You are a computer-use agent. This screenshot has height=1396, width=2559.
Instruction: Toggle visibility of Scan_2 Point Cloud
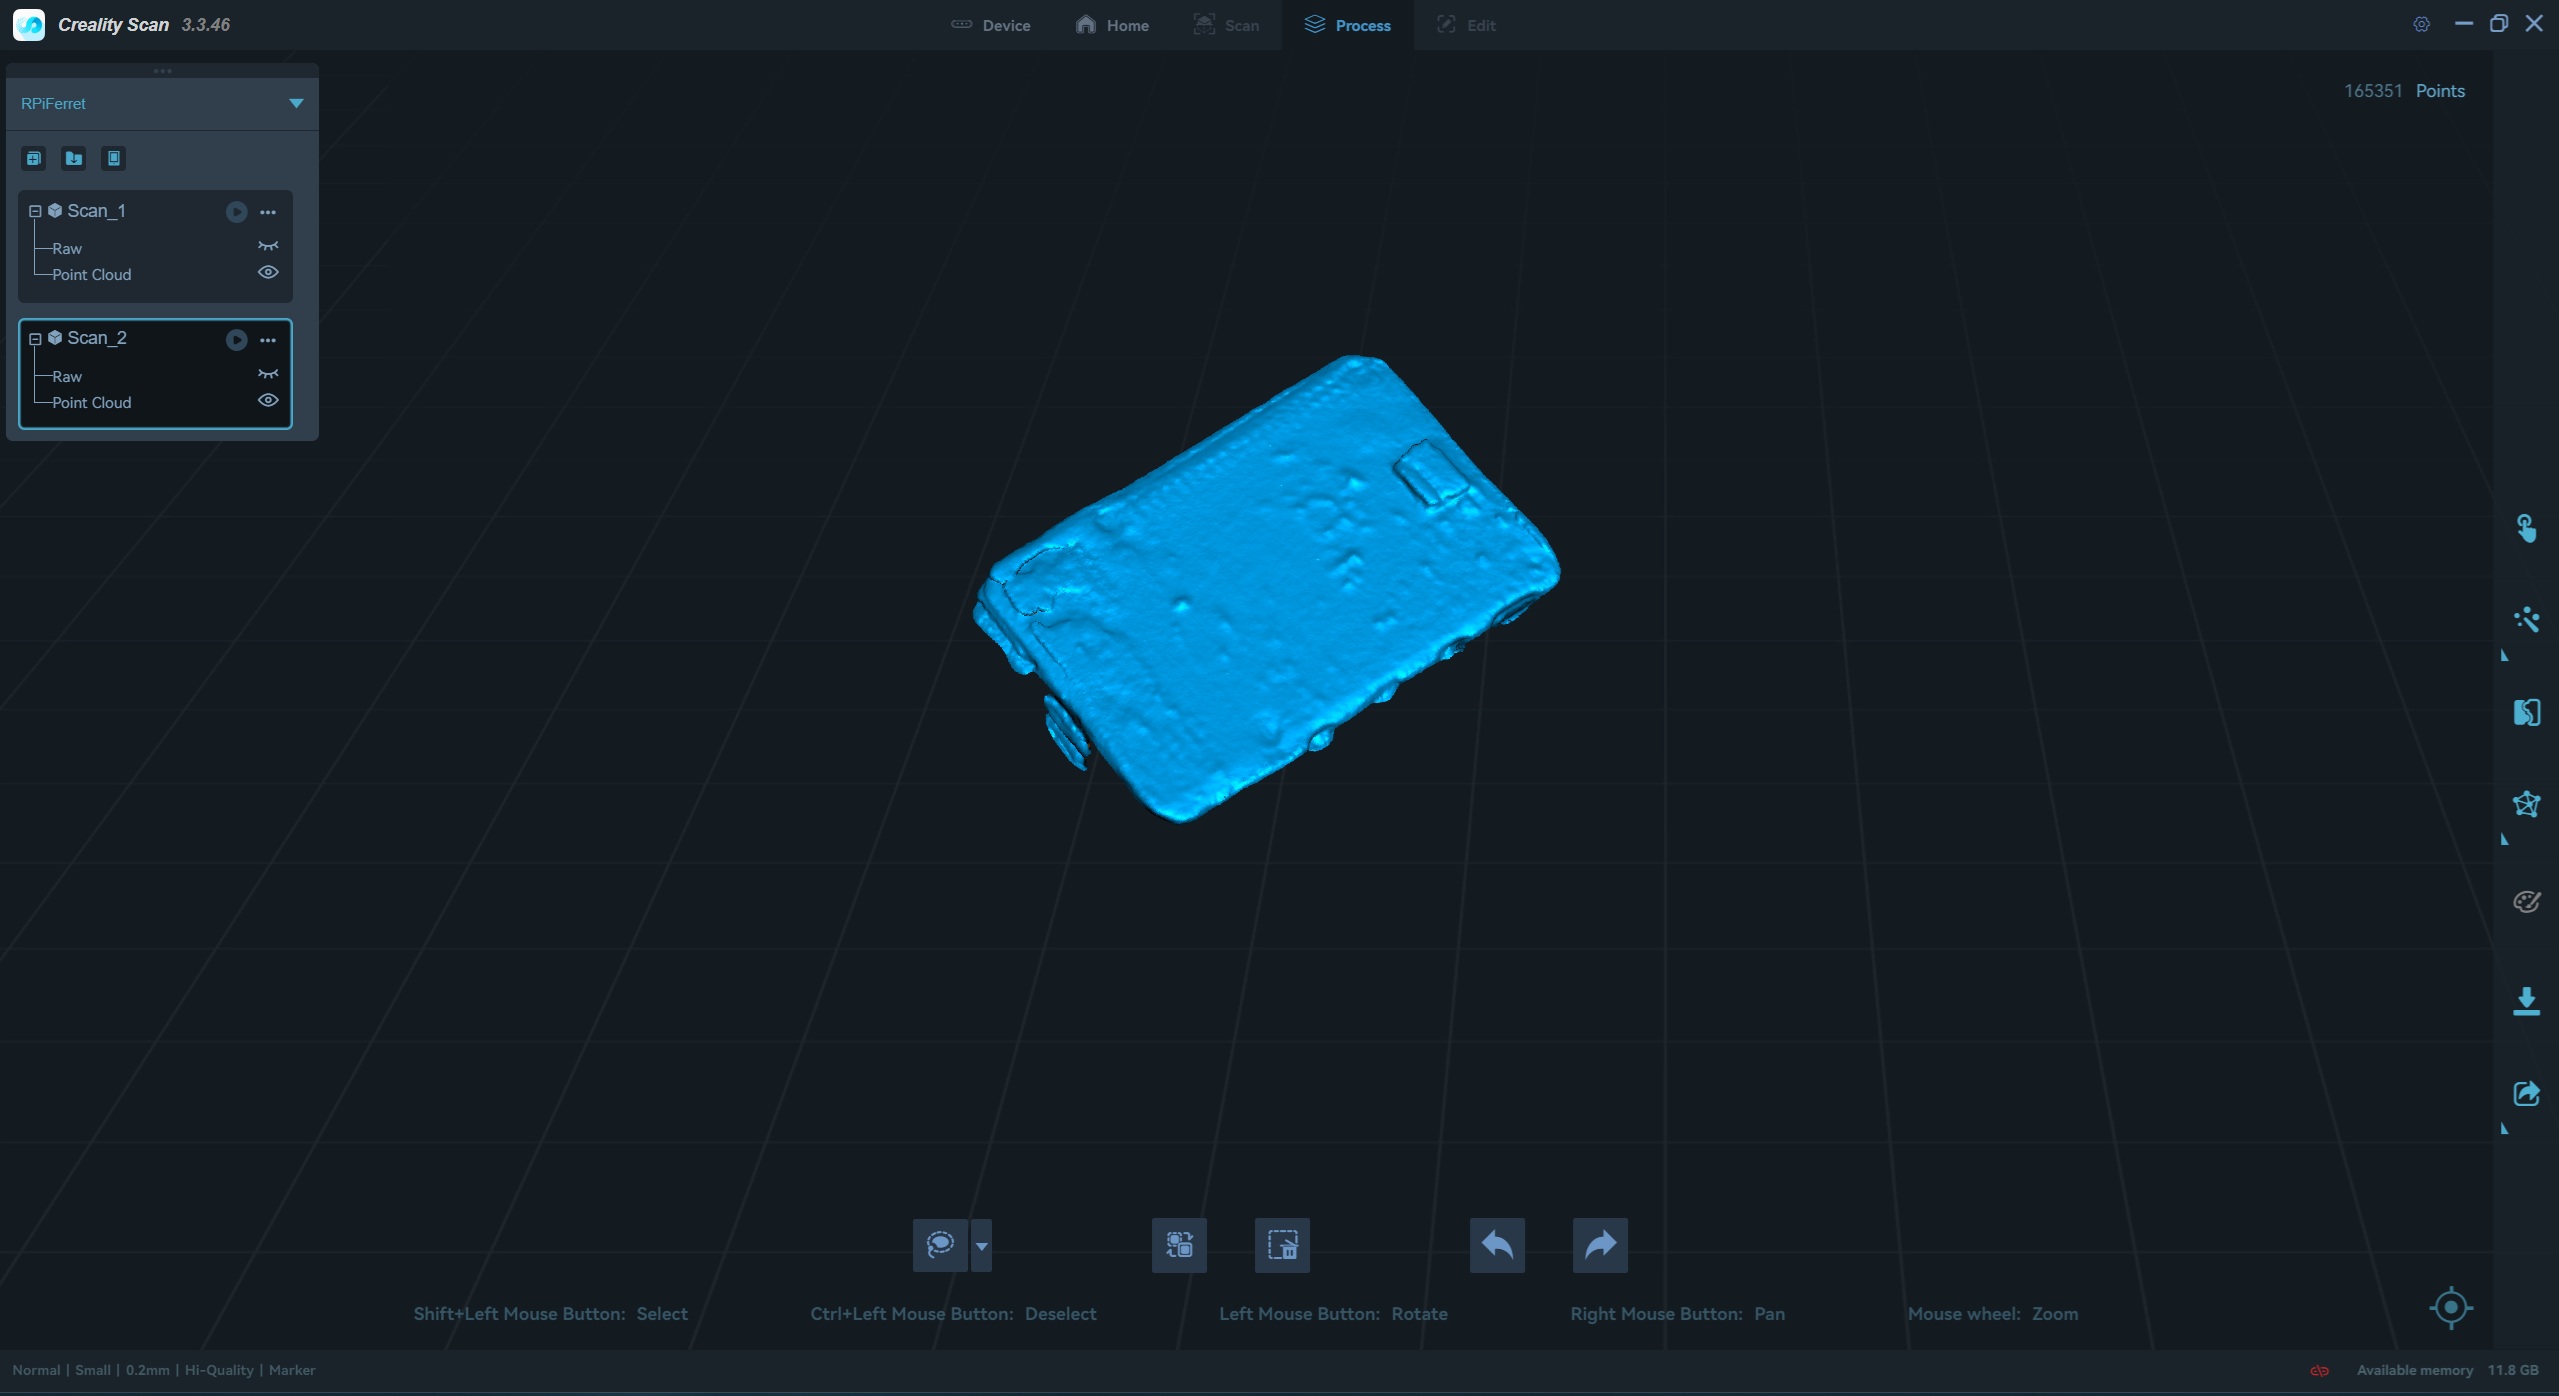coord(268,400)
